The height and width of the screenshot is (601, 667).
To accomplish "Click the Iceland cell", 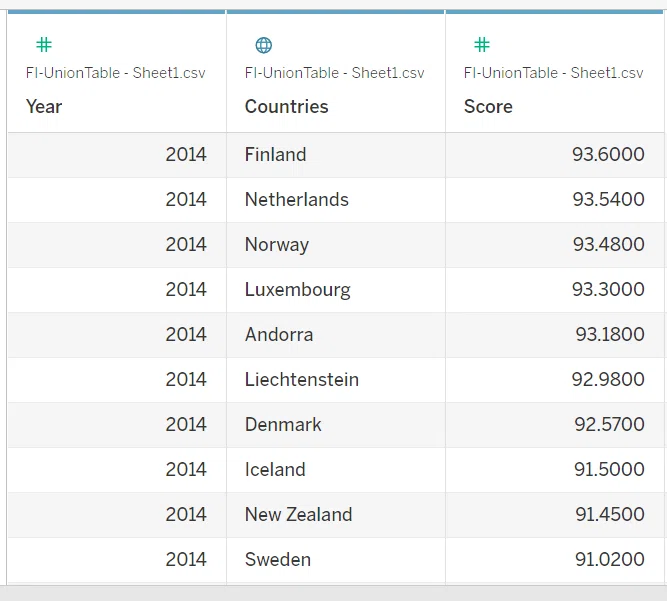I will point(336,470).
